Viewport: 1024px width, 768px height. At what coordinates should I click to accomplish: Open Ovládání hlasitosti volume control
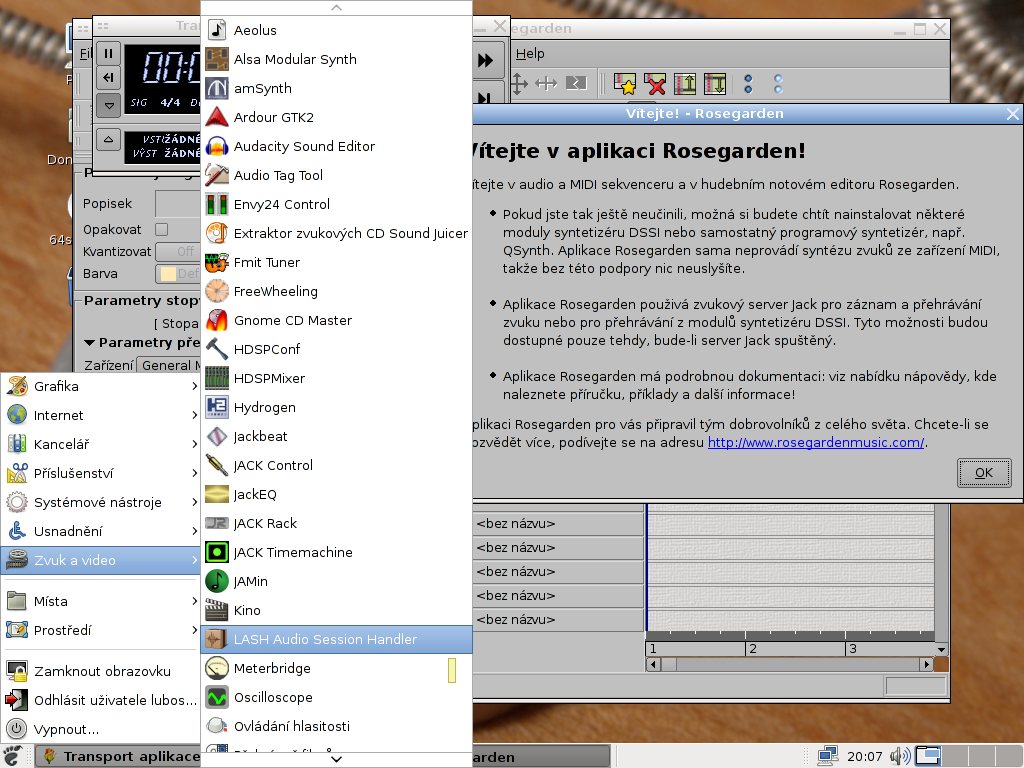pos(336,726)
